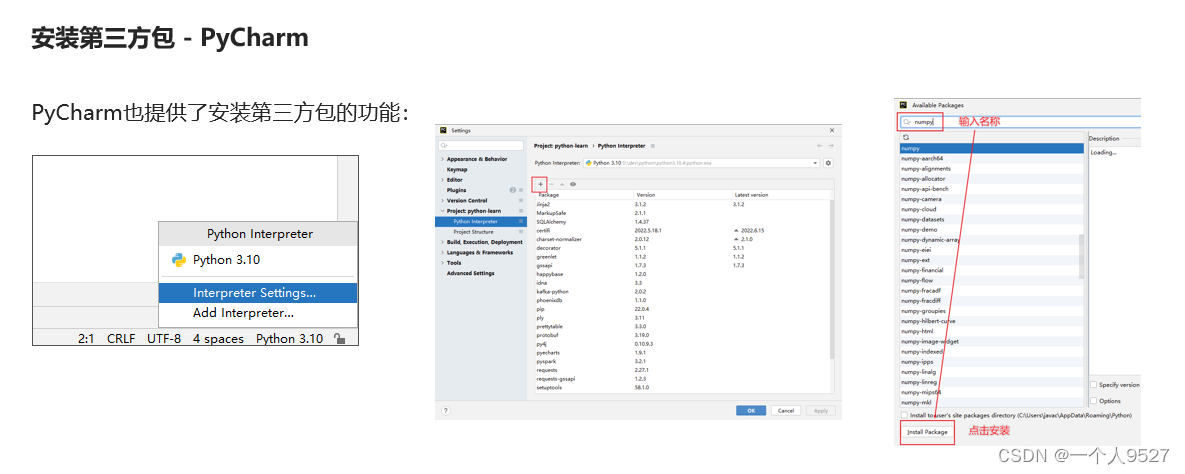Click the upgrade arrow icon in the package toolbar
This screenshot has width=1185, height=474.
(562, 184)
